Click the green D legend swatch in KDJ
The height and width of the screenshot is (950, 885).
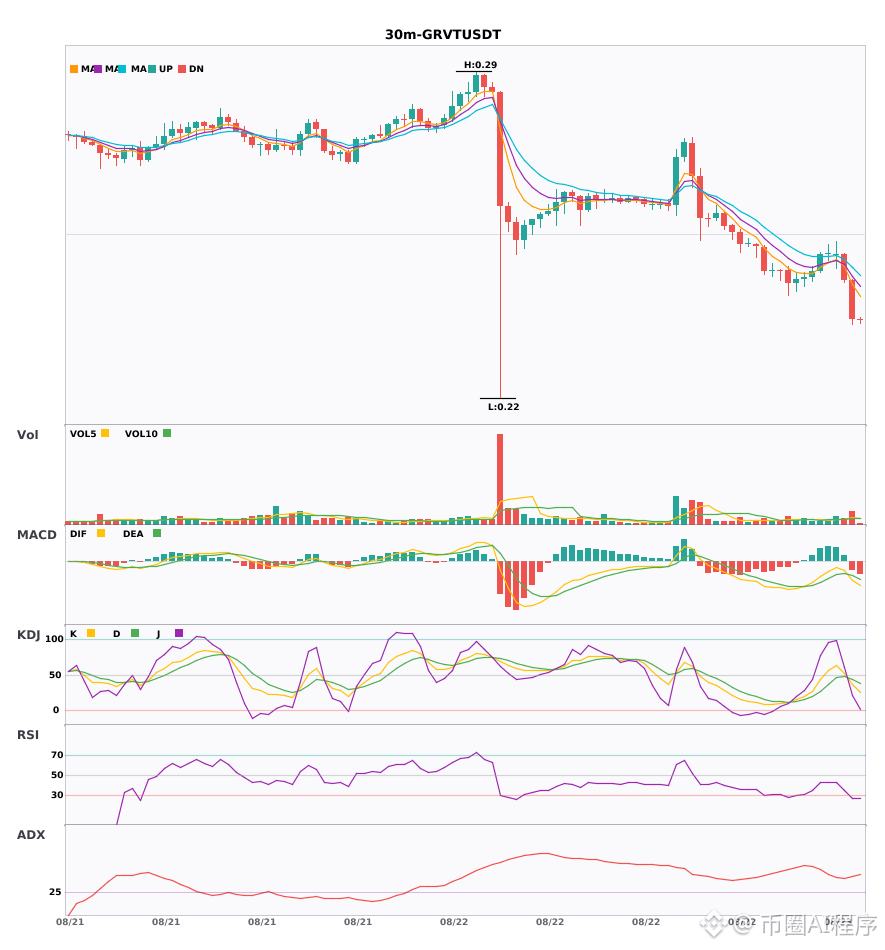pyautogui.click(x=135, y=633)
